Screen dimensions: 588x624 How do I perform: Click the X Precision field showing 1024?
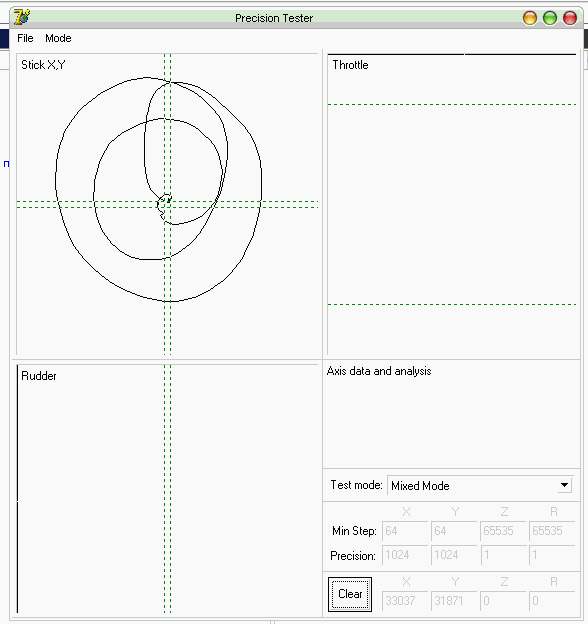click(x=405, y=555)
